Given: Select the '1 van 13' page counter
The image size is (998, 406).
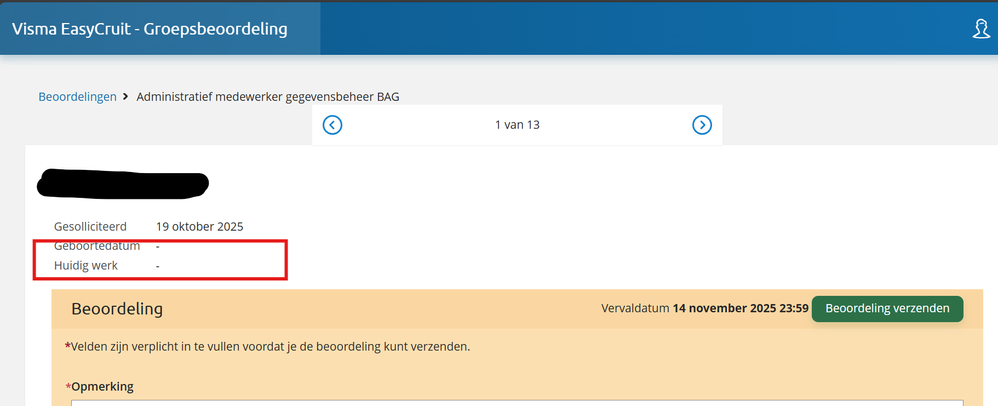Looking at the screenshot, I should tap(517, 125).
